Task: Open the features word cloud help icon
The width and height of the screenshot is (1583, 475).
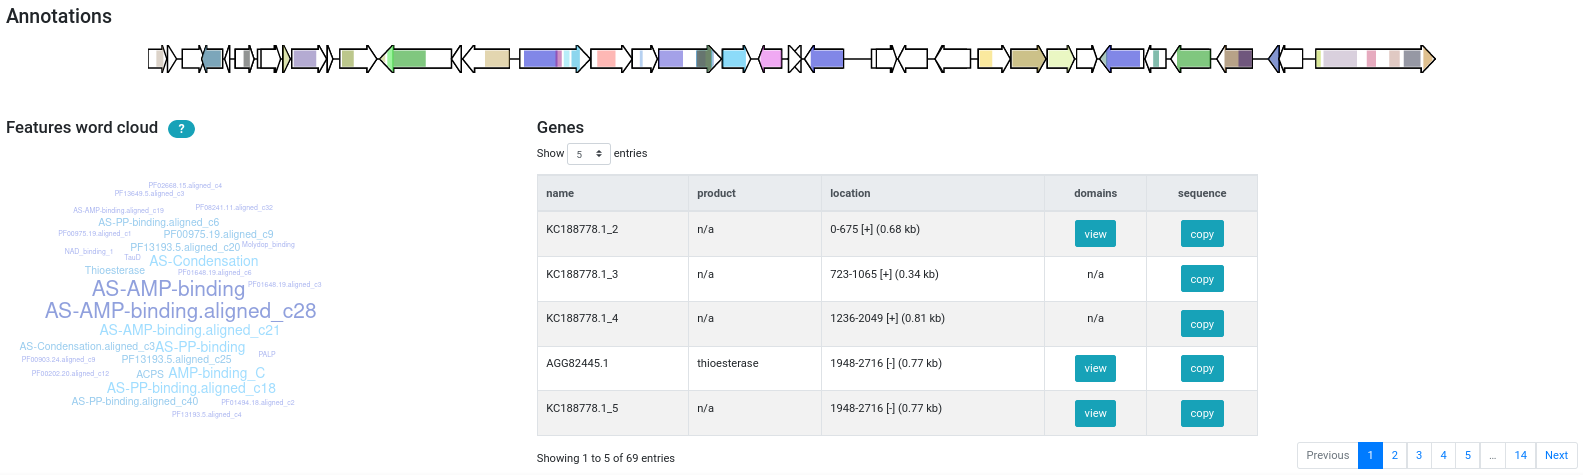Action: click(x=181, y=129)
